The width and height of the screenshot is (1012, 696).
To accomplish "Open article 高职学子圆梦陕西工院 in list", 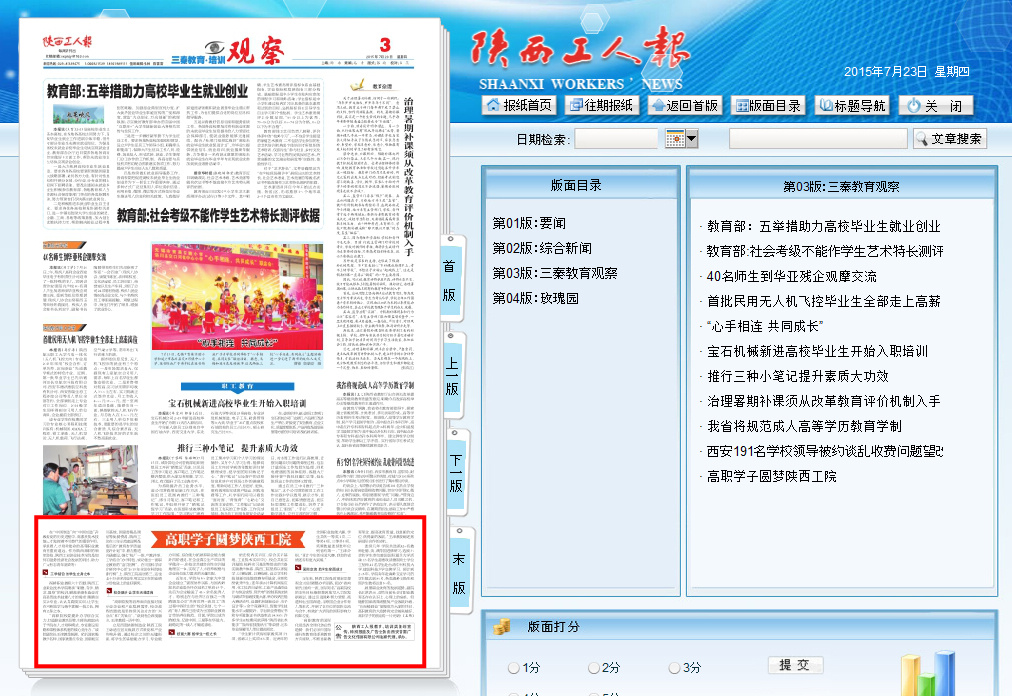I will point(771,476).
